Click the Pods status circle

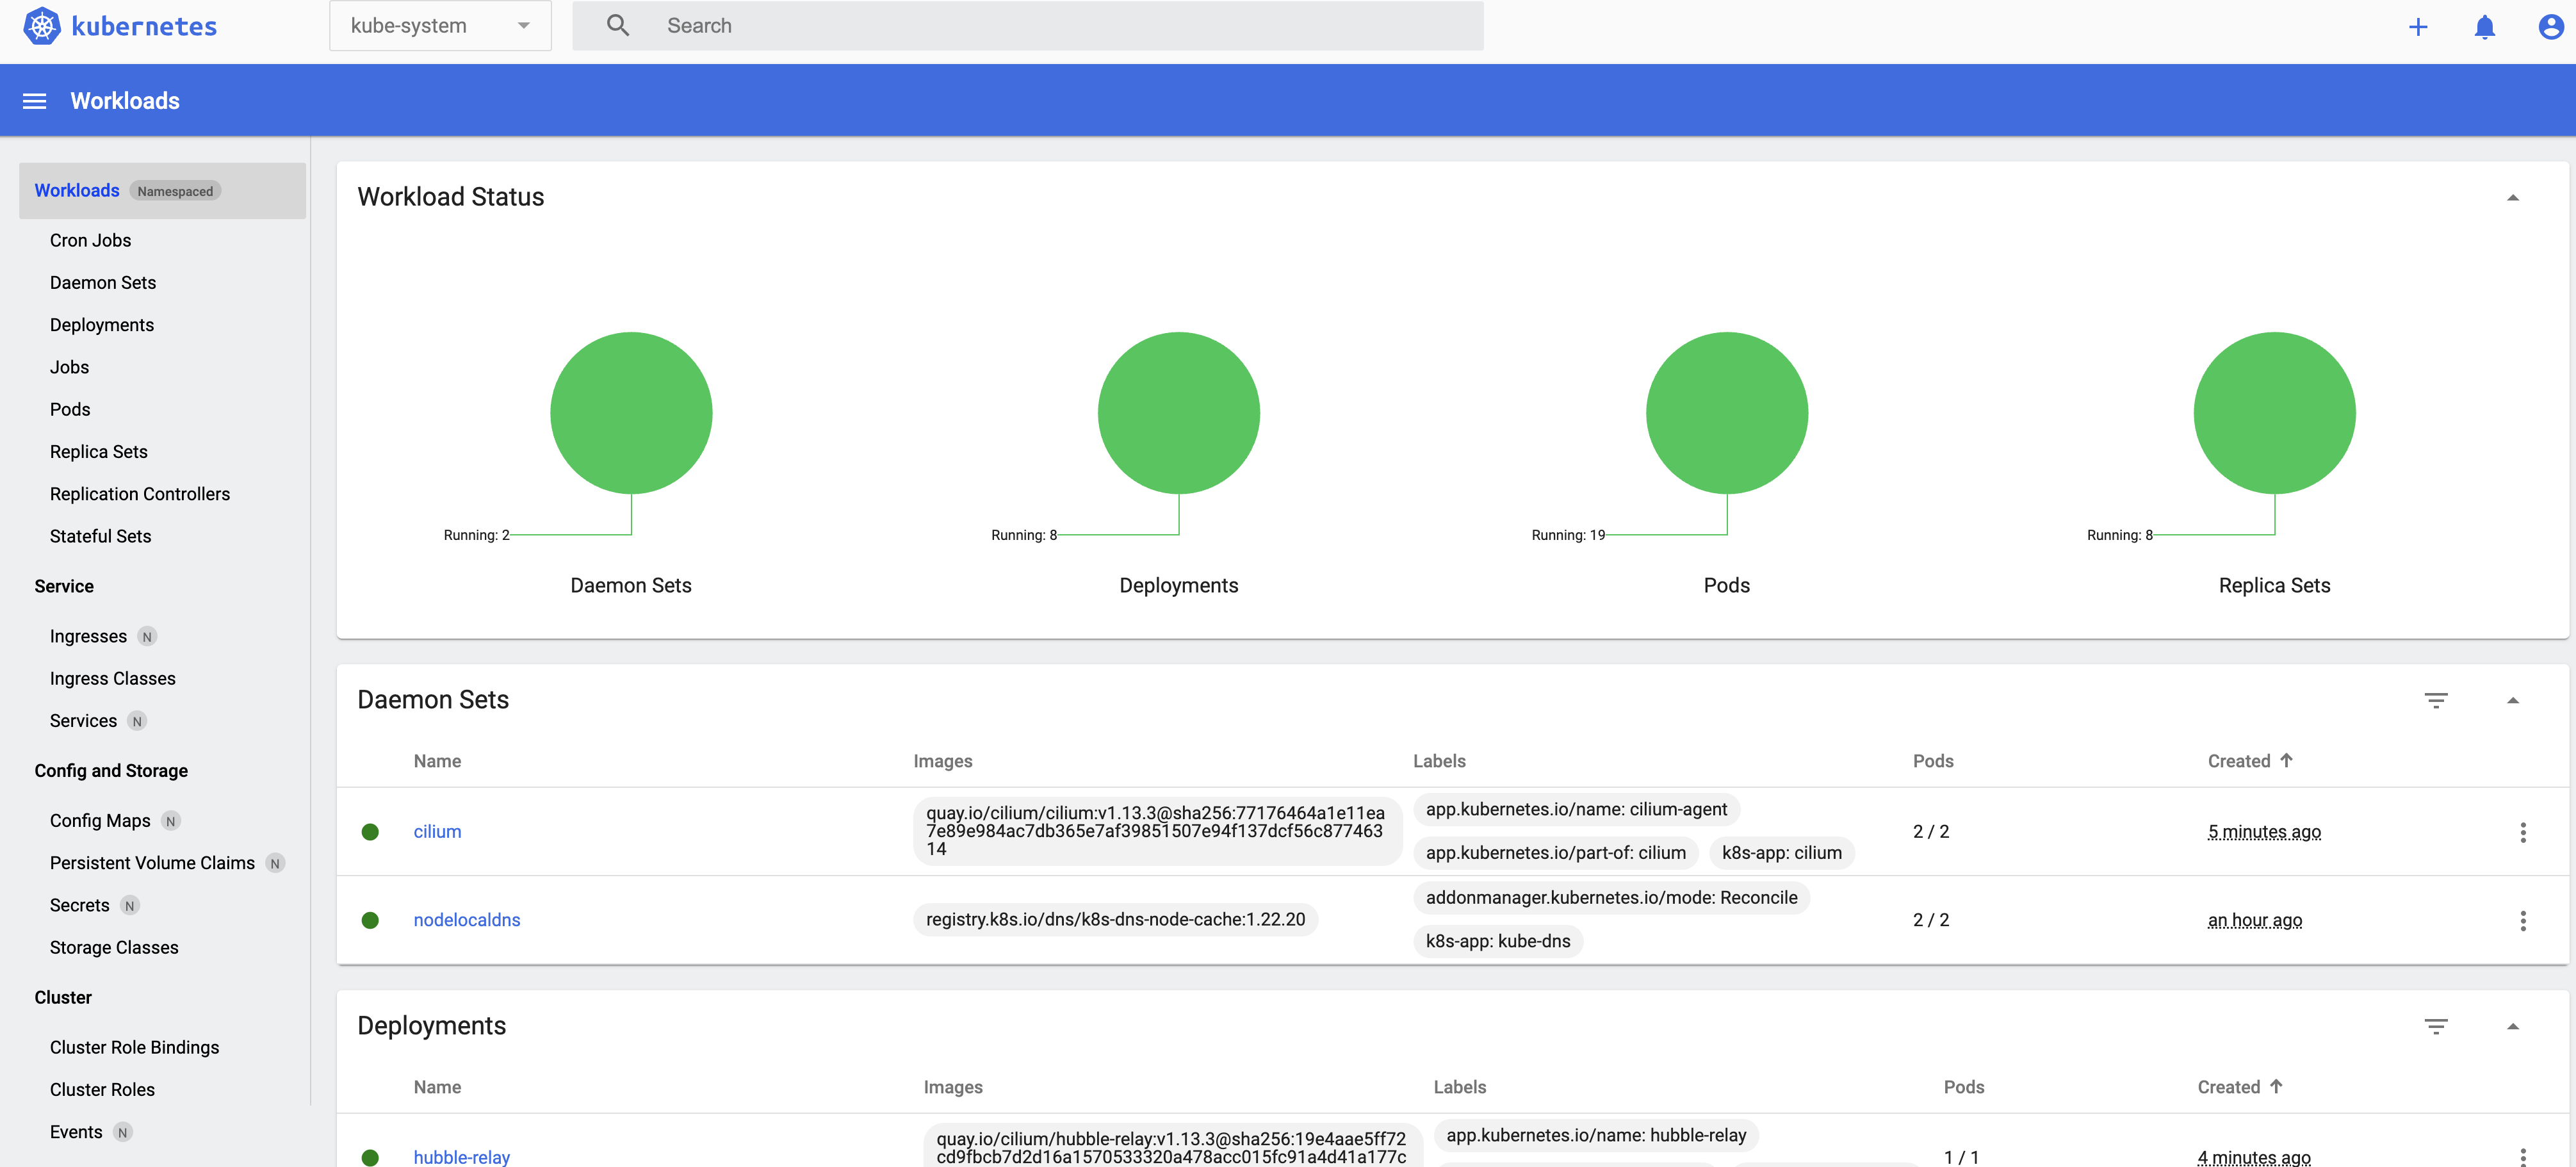pos(1727,413)
